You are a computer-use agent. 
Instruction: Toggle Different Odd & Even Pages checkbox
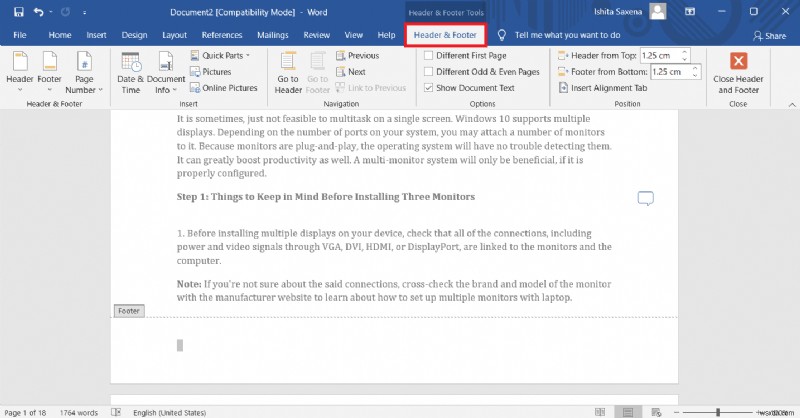tap(429, 72)
